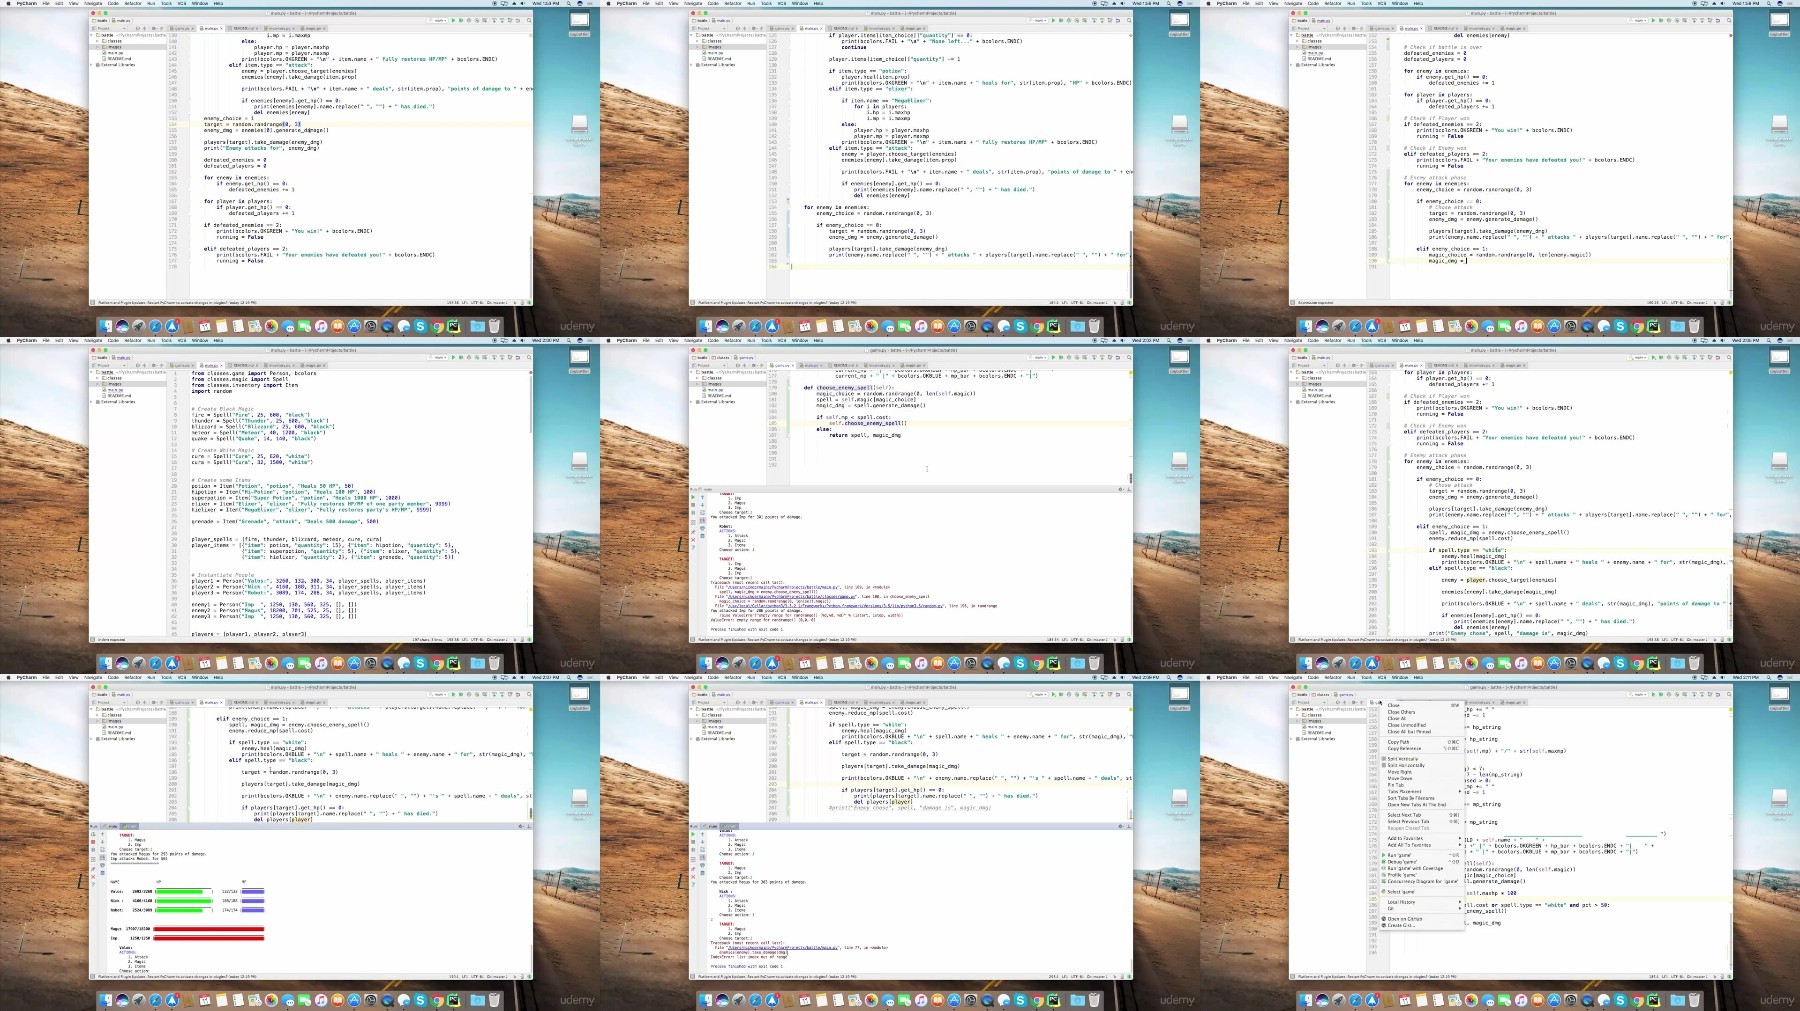Click the red X beside the ValueError console
1800x1011 pixels.
693,540
